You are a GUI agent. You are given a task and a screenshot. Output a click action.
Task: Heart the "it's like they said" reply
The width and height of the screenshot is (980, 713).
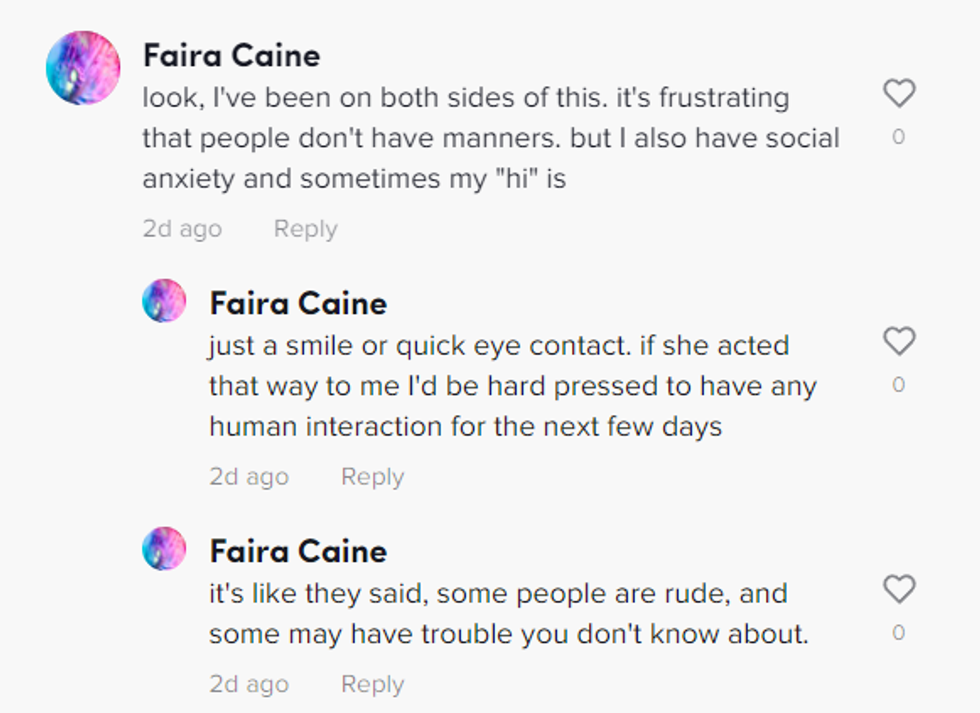[899, 590]
